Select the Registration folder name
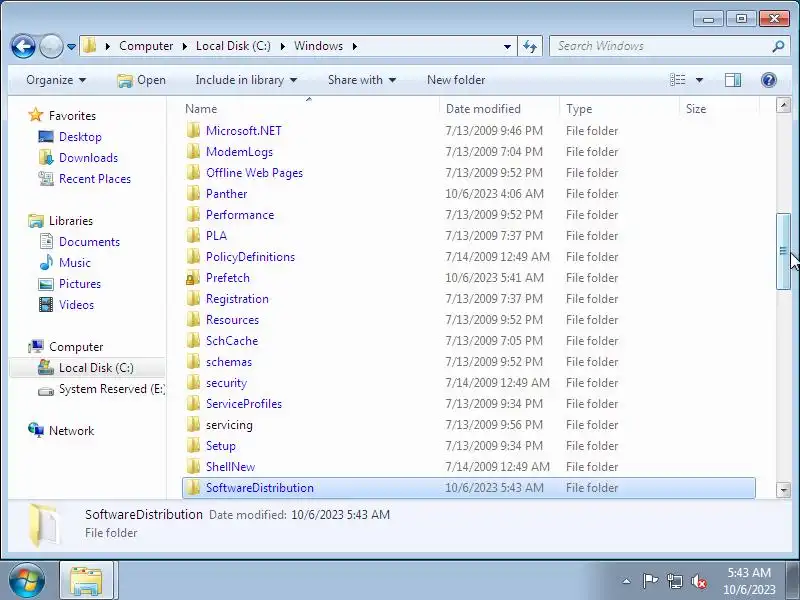 tap(237, 299)
